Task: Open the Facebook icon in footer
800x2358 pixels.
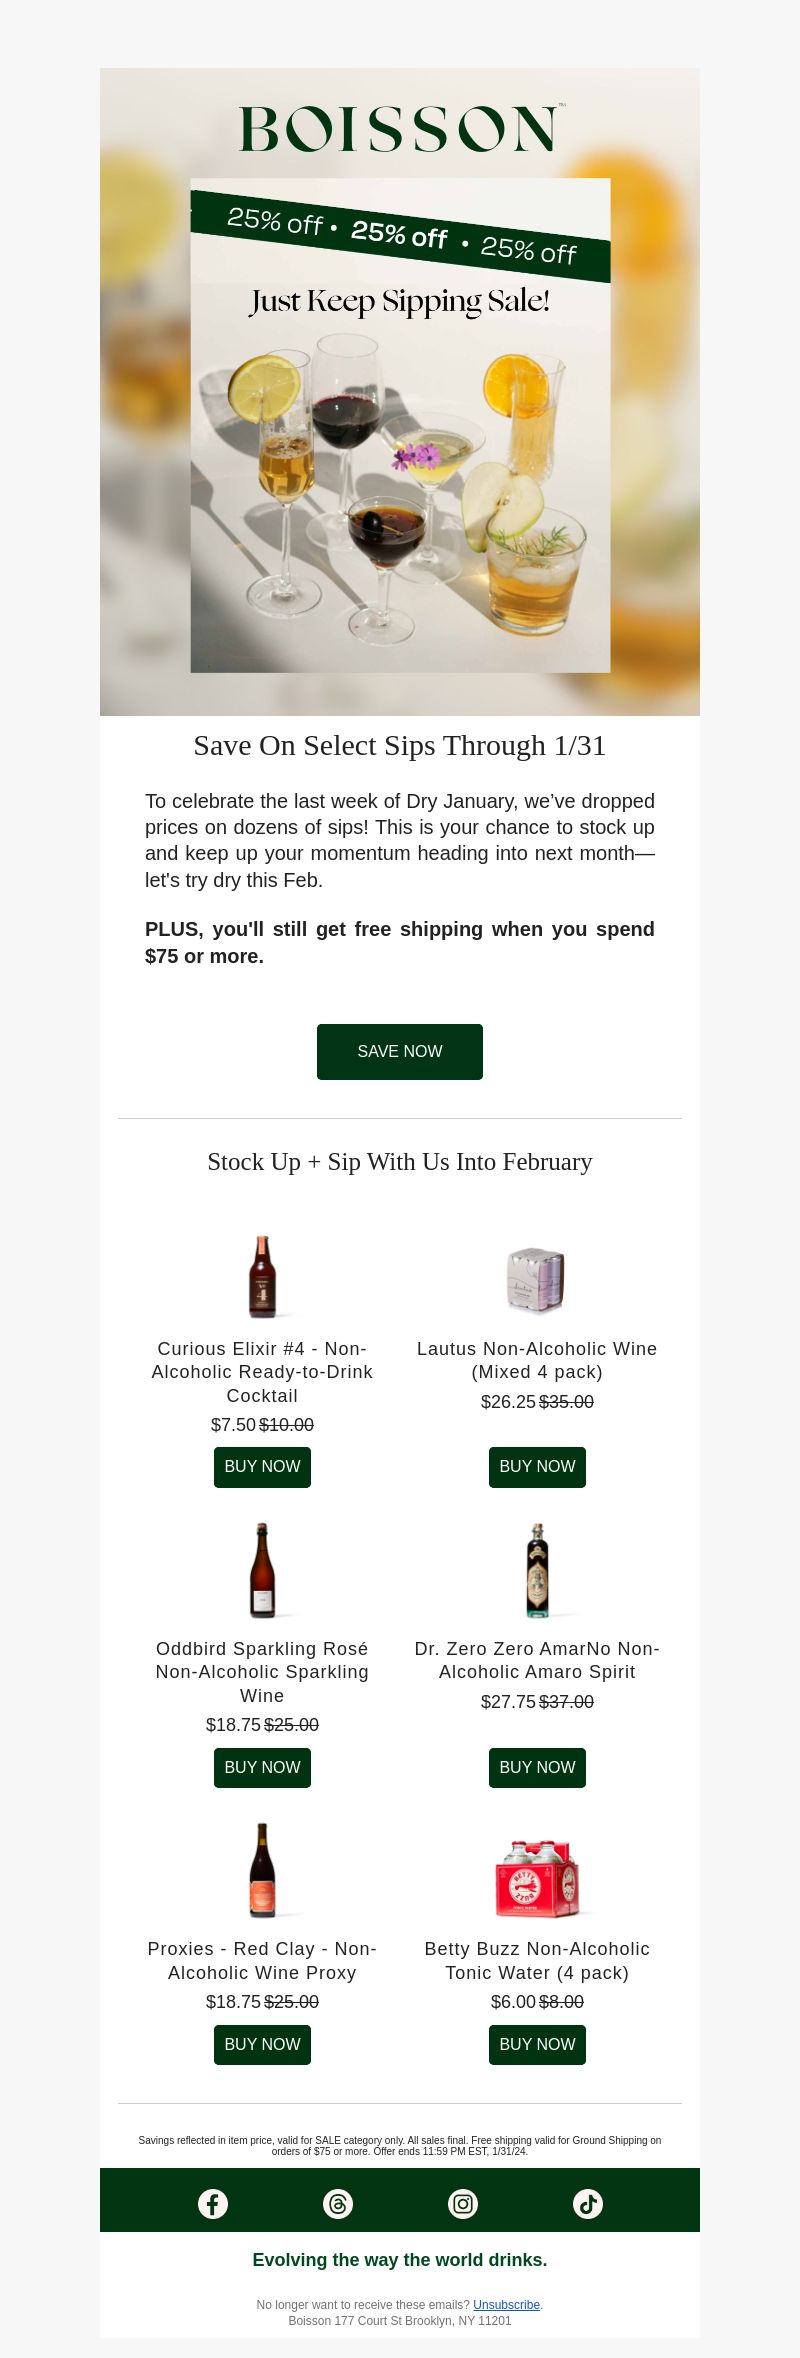Action: pos(213,2203)
